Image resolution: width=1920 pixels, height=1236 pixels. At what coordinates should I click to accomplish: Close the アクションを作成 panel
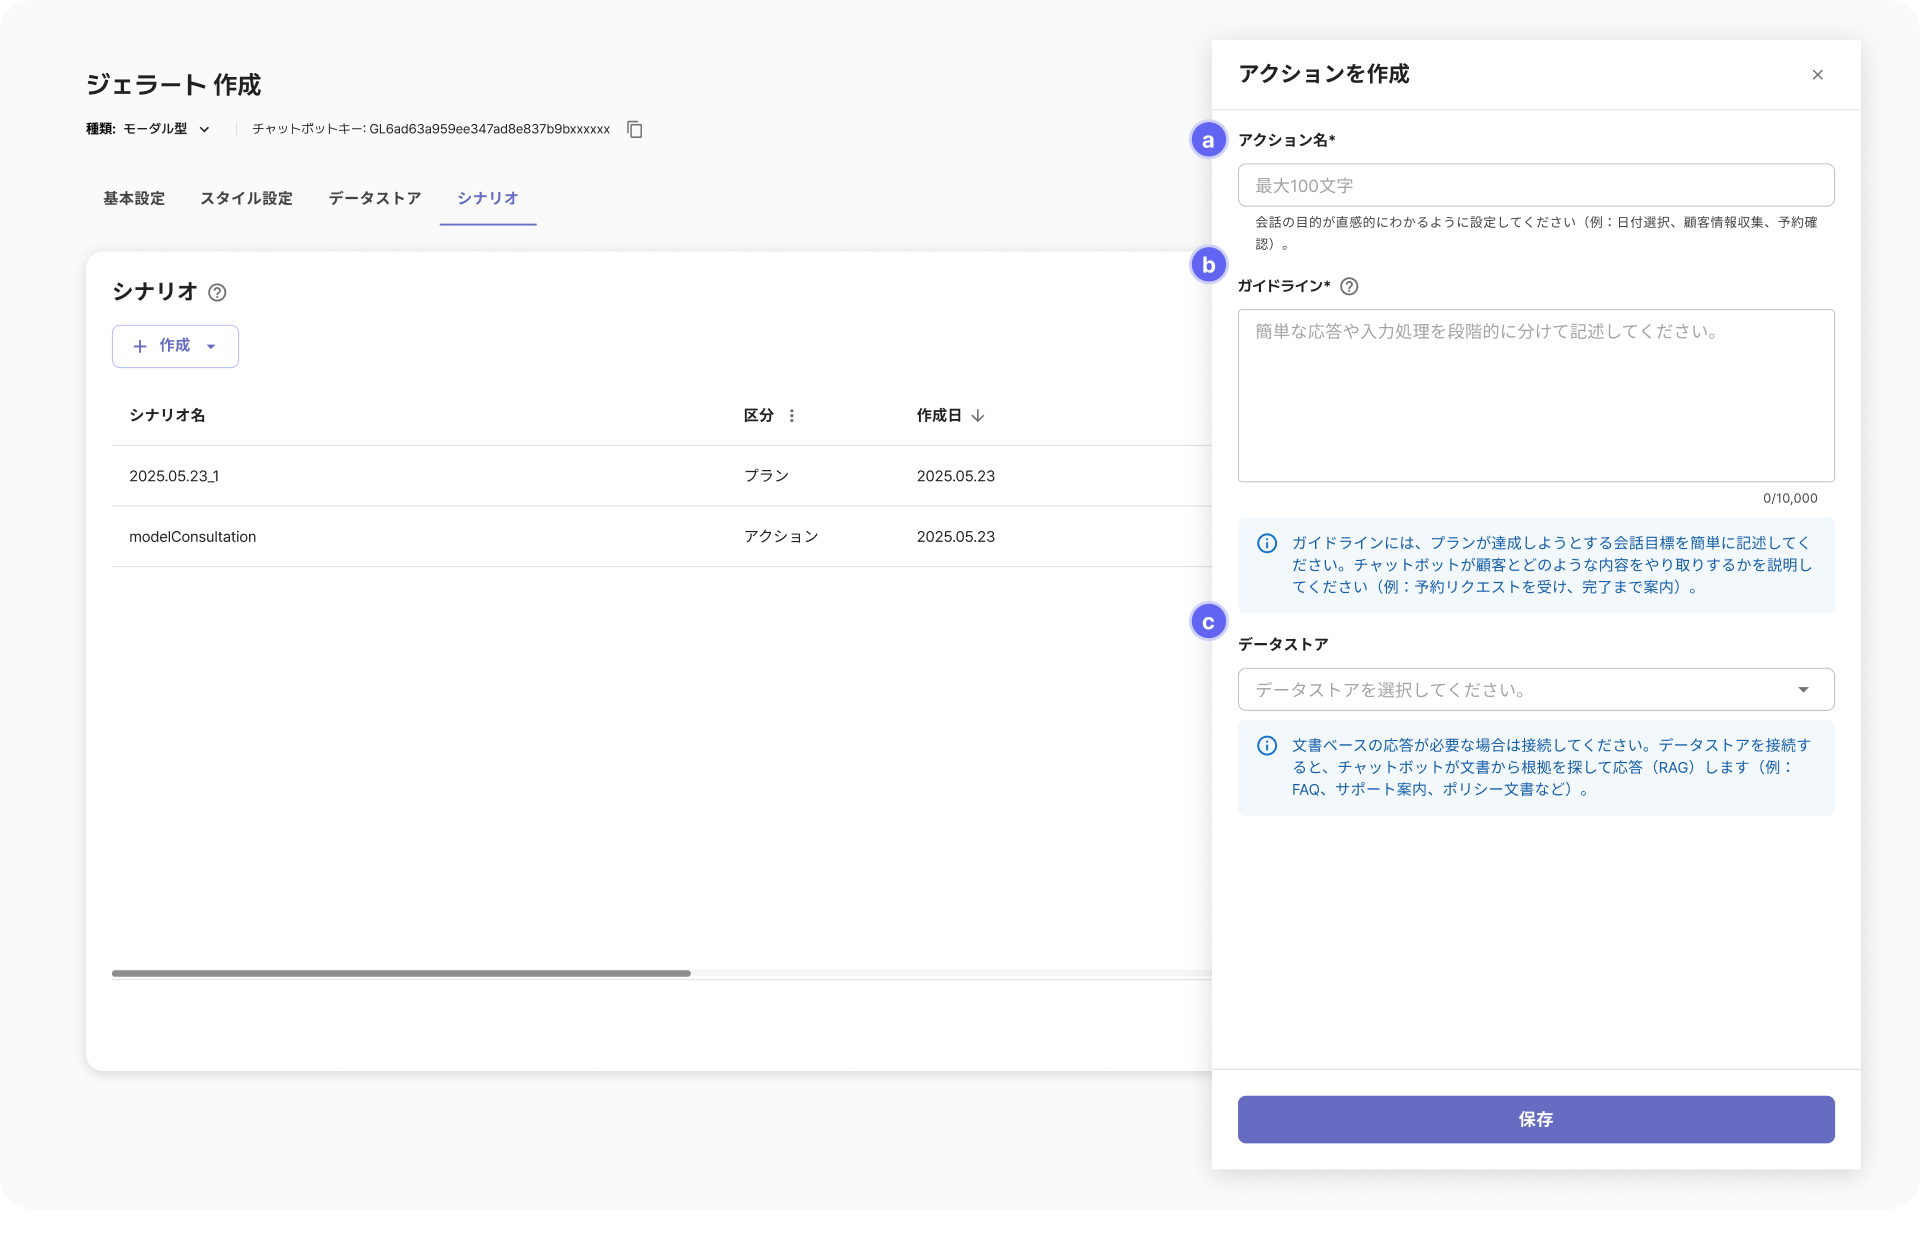[1817, 75]
